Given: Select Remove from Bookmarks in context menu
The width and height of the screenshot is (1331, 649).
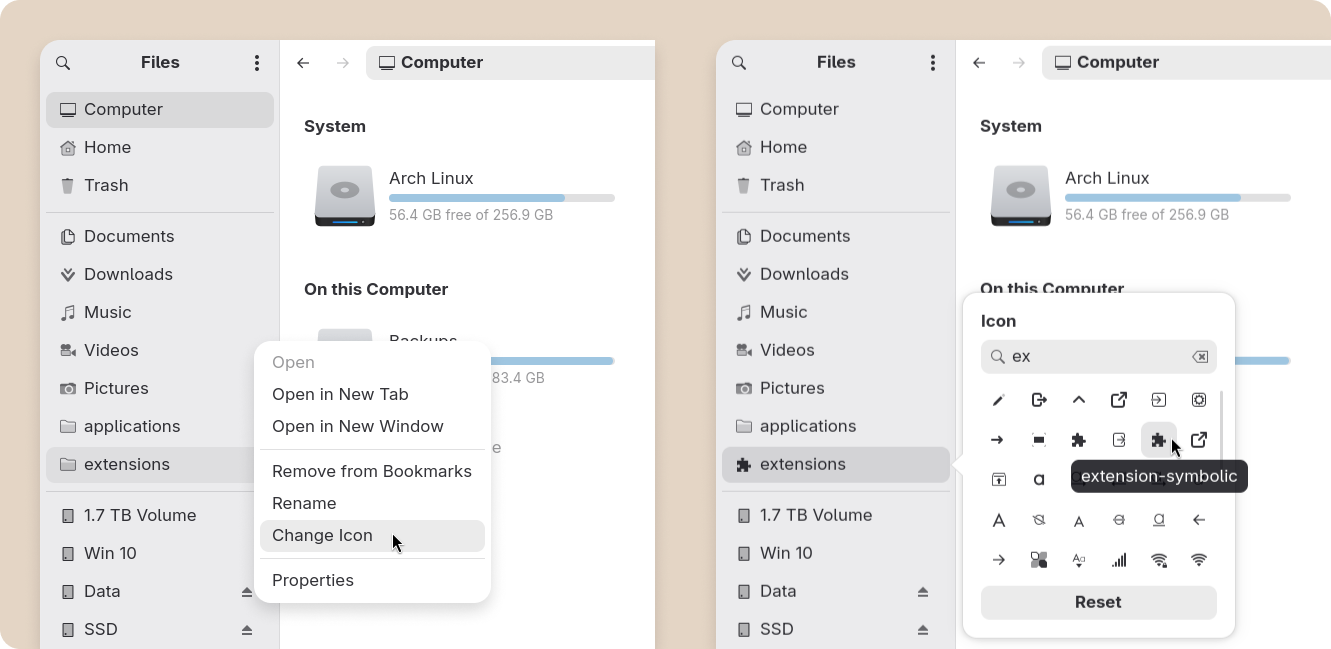Looking at the screenshot, I should coord(372,471).
